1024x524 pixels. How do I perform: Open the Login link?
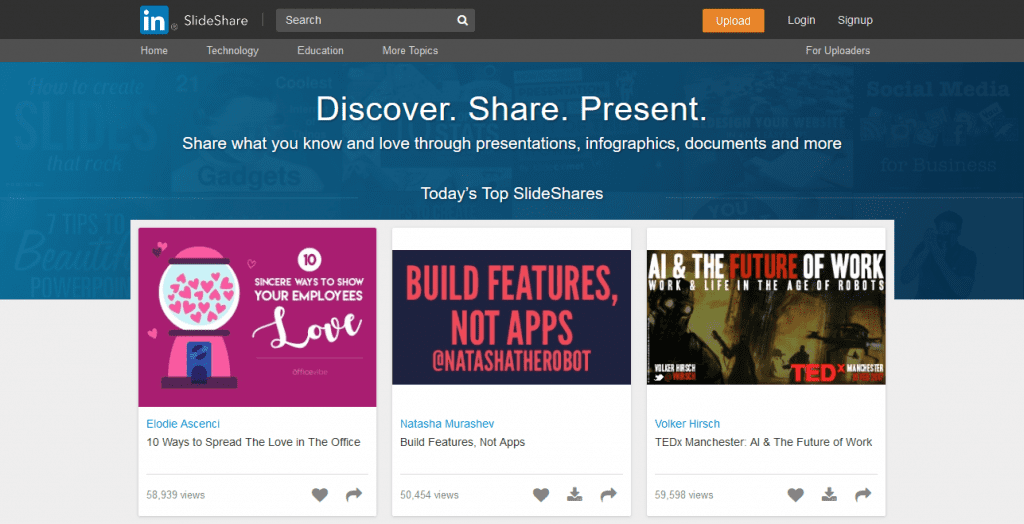[801, 20]
